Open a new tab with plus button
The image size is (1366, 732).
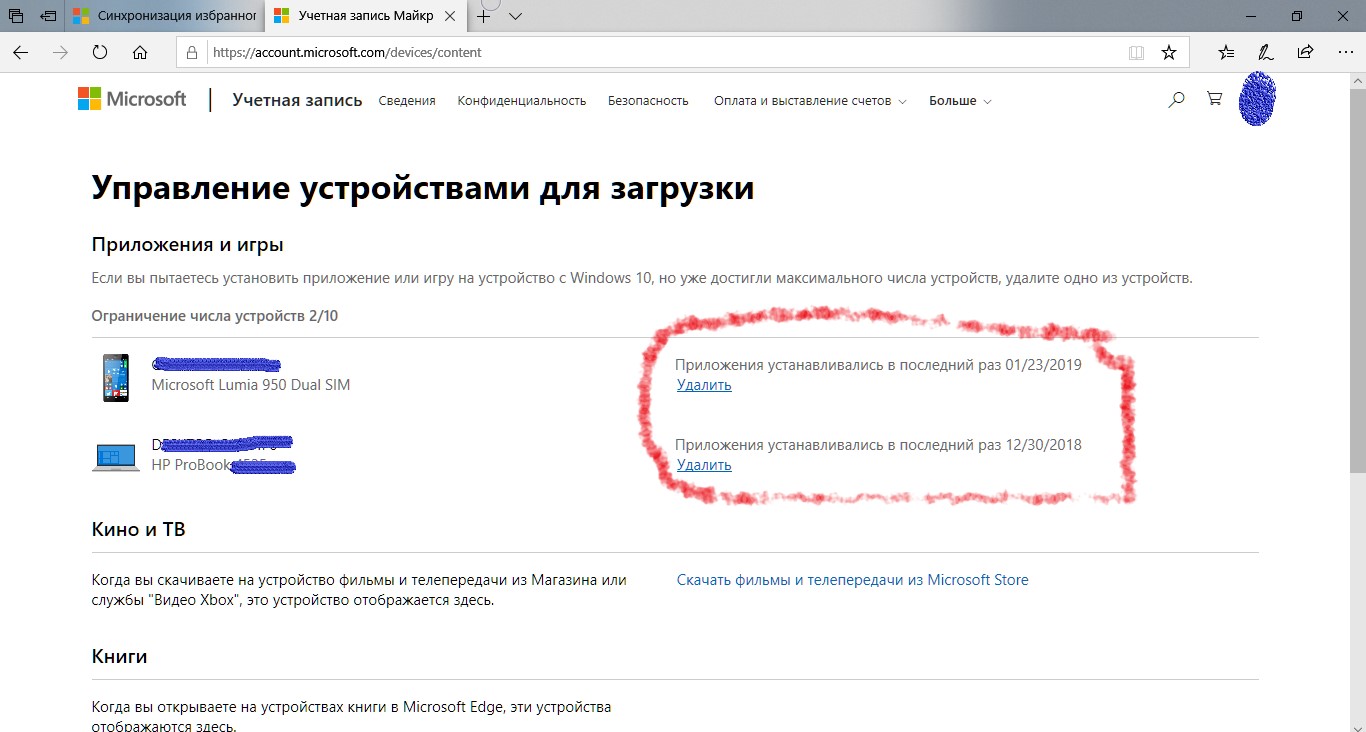pos(484,16)
